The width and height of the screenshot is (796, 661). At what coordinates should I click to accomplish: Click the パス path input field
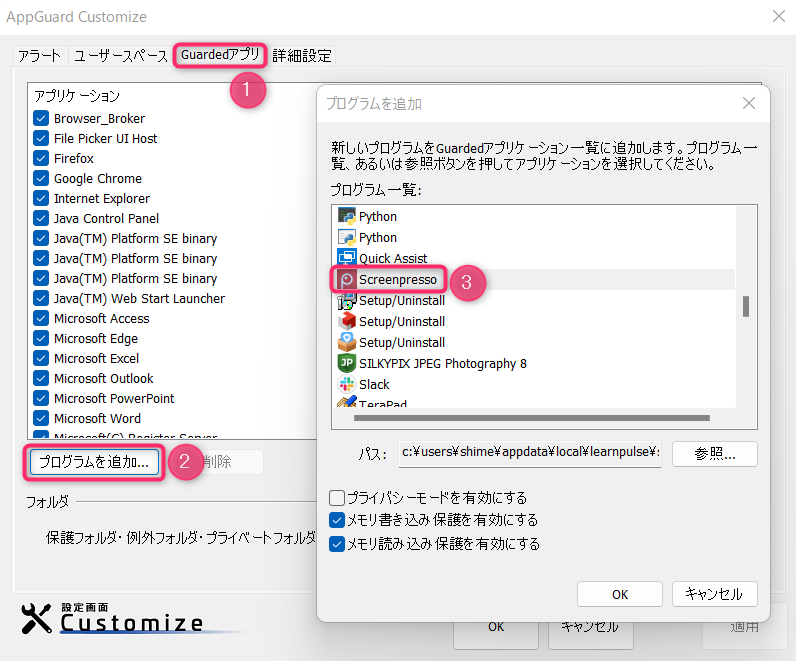pyautogui.click(x=530, y=453)
